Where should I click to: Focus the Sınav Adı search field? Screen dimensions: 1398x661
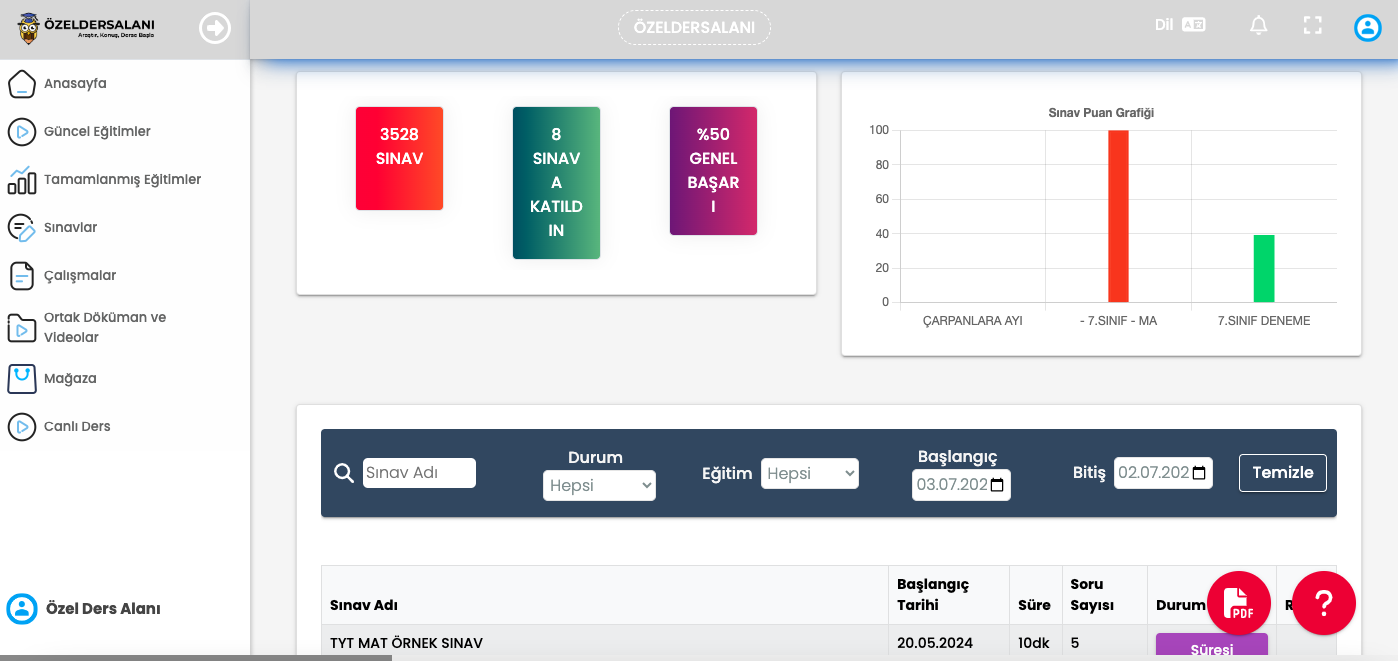419,473
